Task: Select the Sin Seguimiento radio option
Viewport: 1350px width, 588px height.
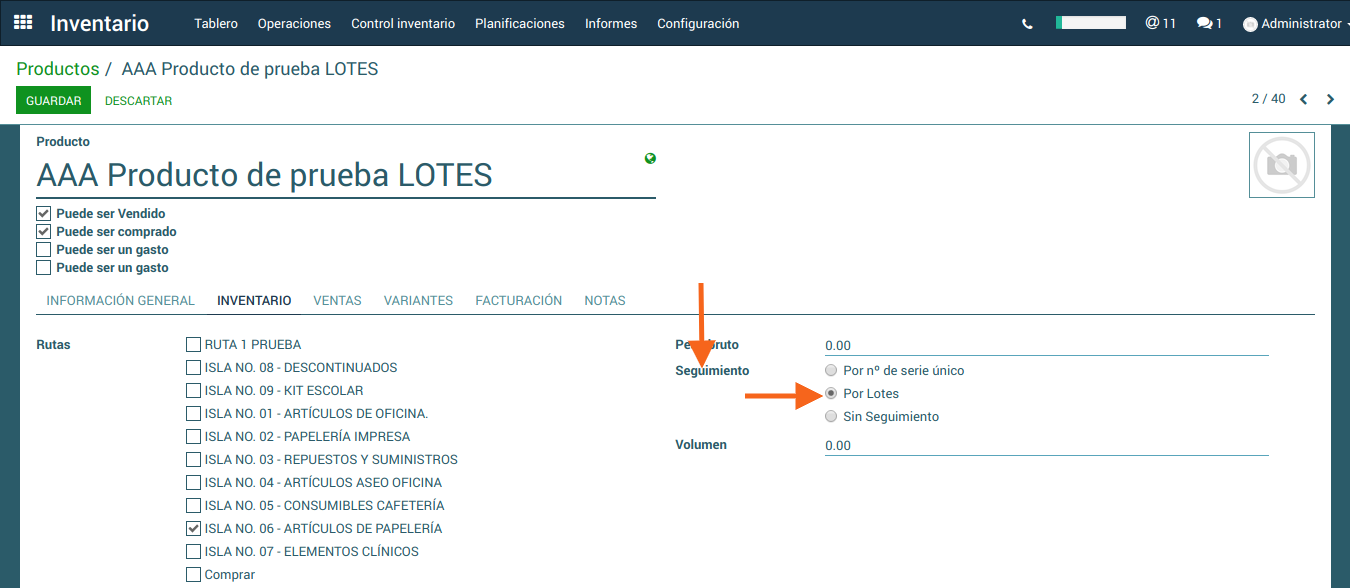Action: tap(831, 417)
